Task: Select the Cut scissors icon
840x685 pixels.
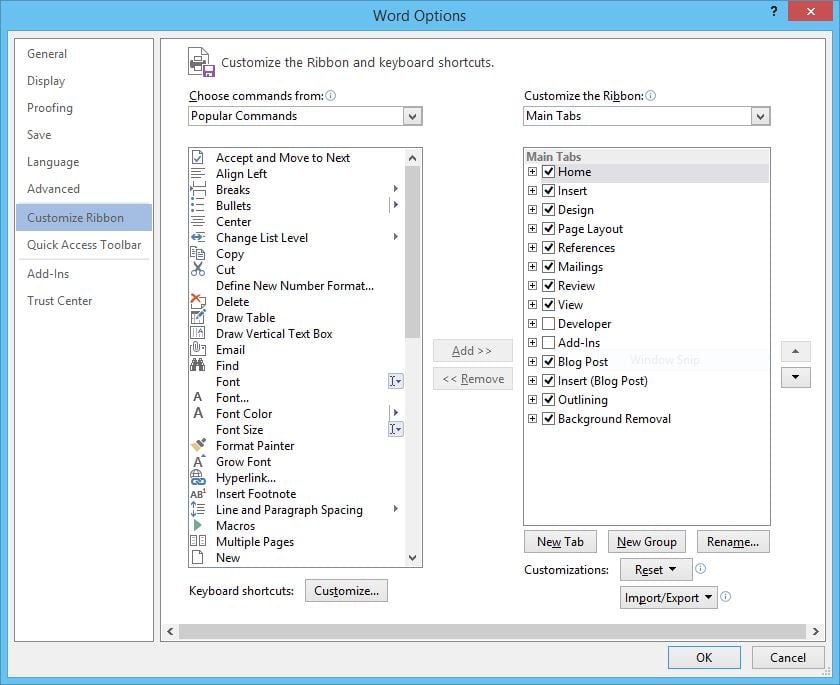Action: 203,270
